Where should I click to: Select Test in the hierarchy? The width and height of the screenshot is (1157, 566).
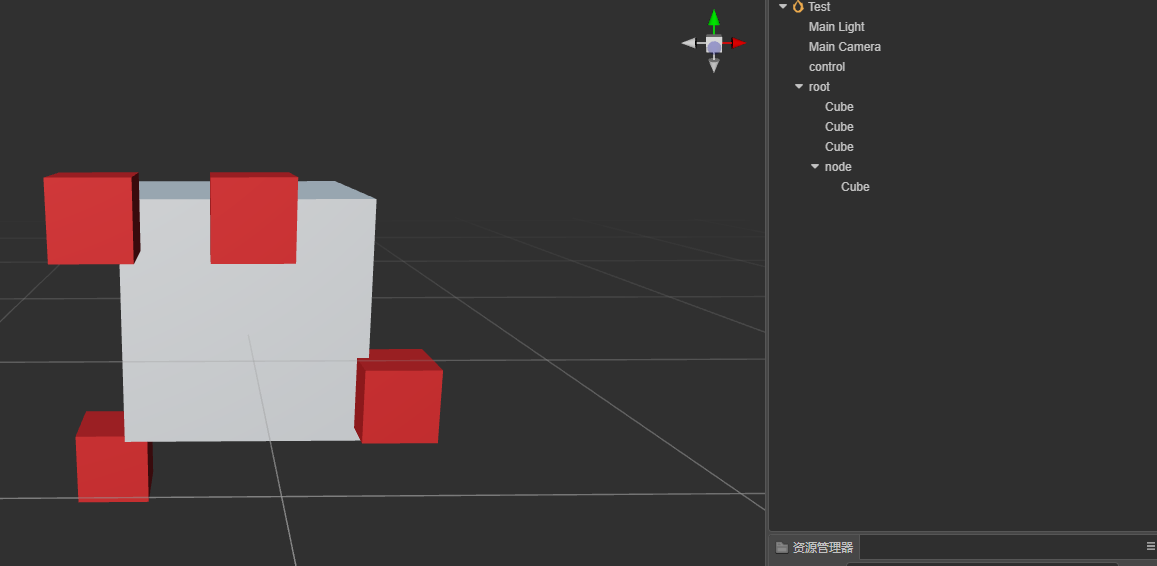tap(819, 7)
